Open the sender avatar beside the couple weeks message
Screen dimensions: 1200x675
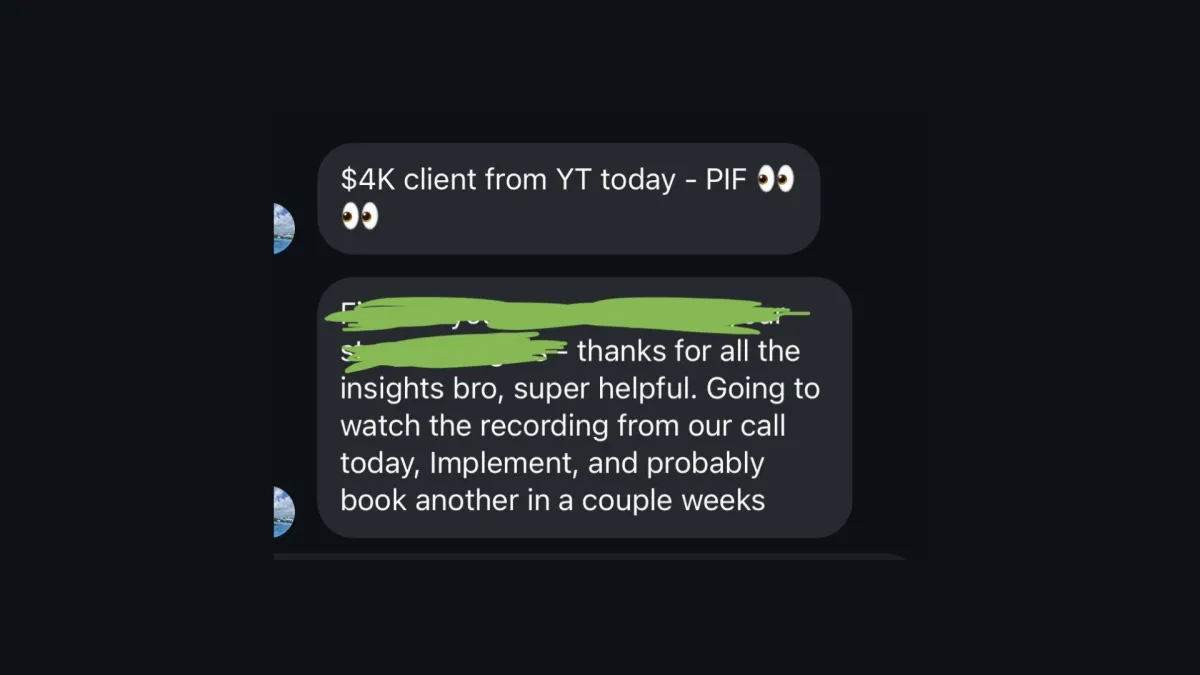click(x=284, y=512)
